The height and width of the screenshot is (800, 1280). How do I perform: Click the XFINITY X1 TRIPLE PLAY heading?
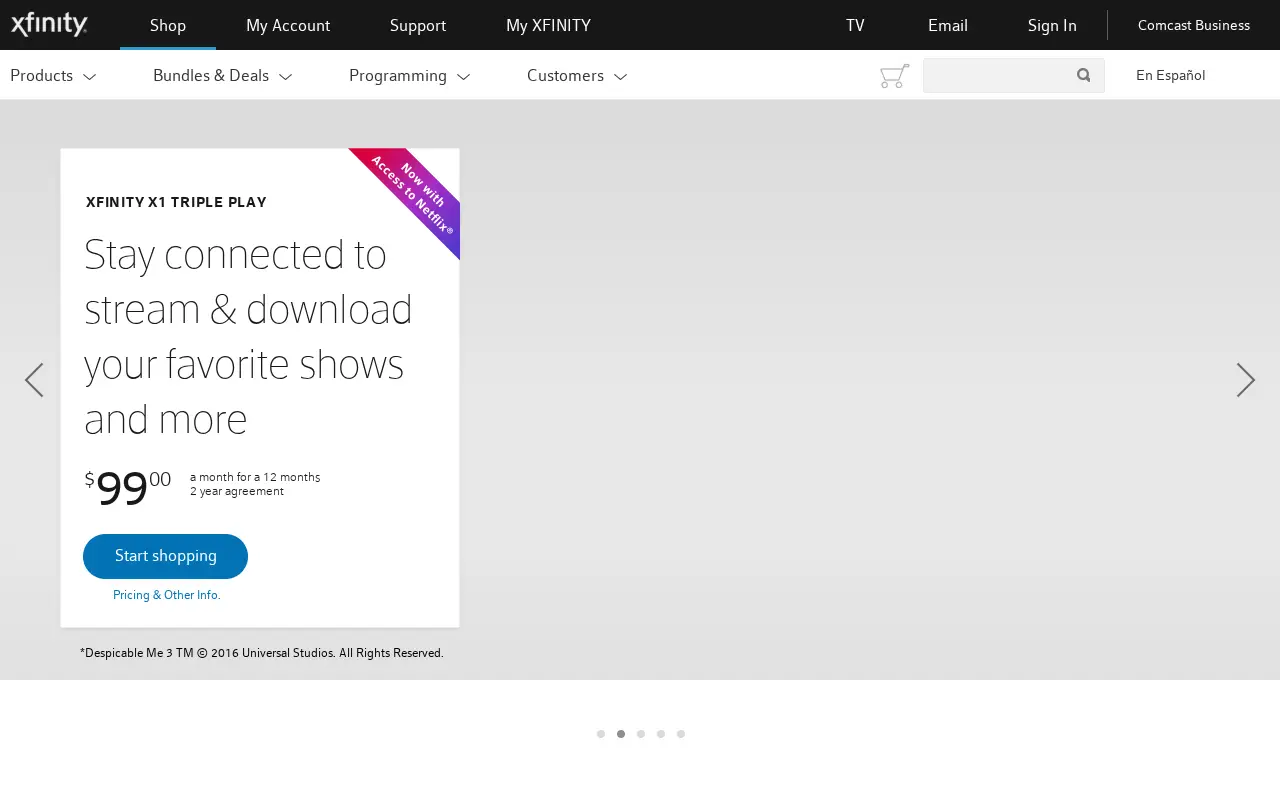click(x=176, y=202)
